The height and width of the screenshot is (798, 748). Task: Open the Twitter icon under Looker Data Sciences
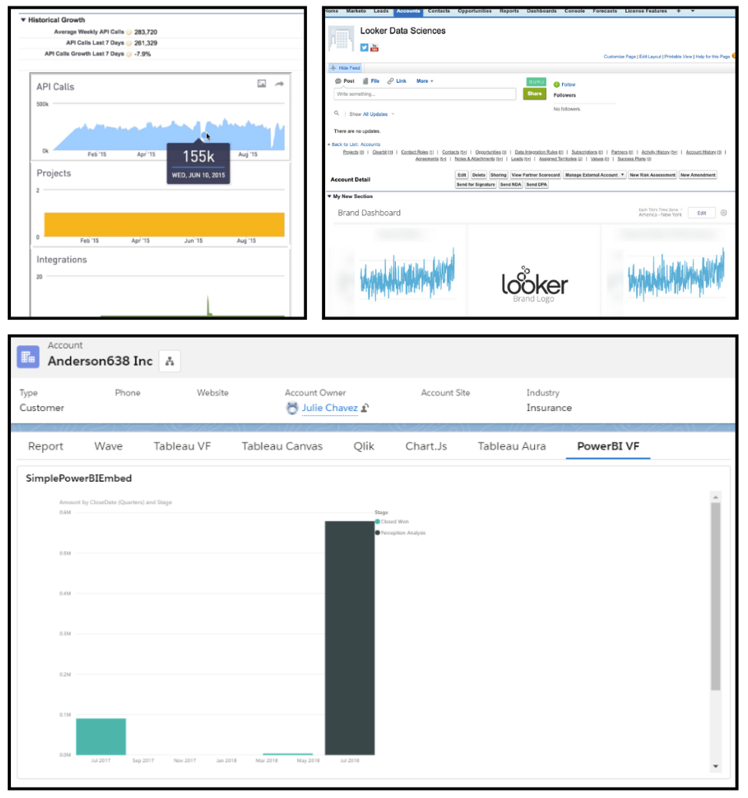[x=365, y=47]
